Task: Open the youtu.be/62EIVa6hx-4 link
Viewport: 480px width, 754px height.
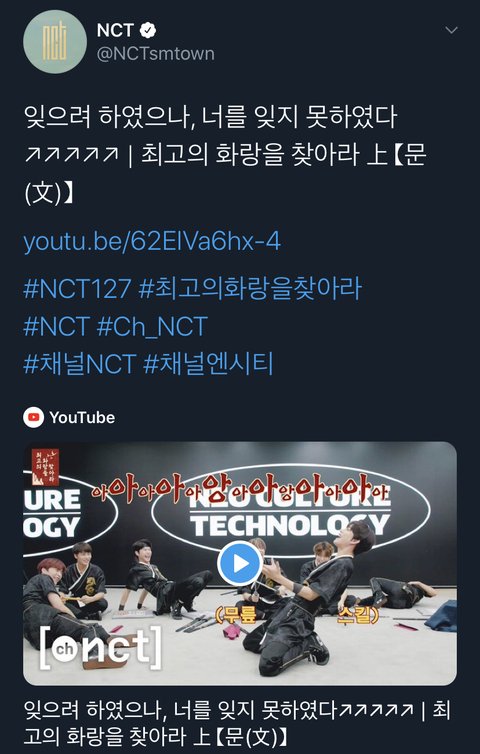Action: click(x=152, y=241)
